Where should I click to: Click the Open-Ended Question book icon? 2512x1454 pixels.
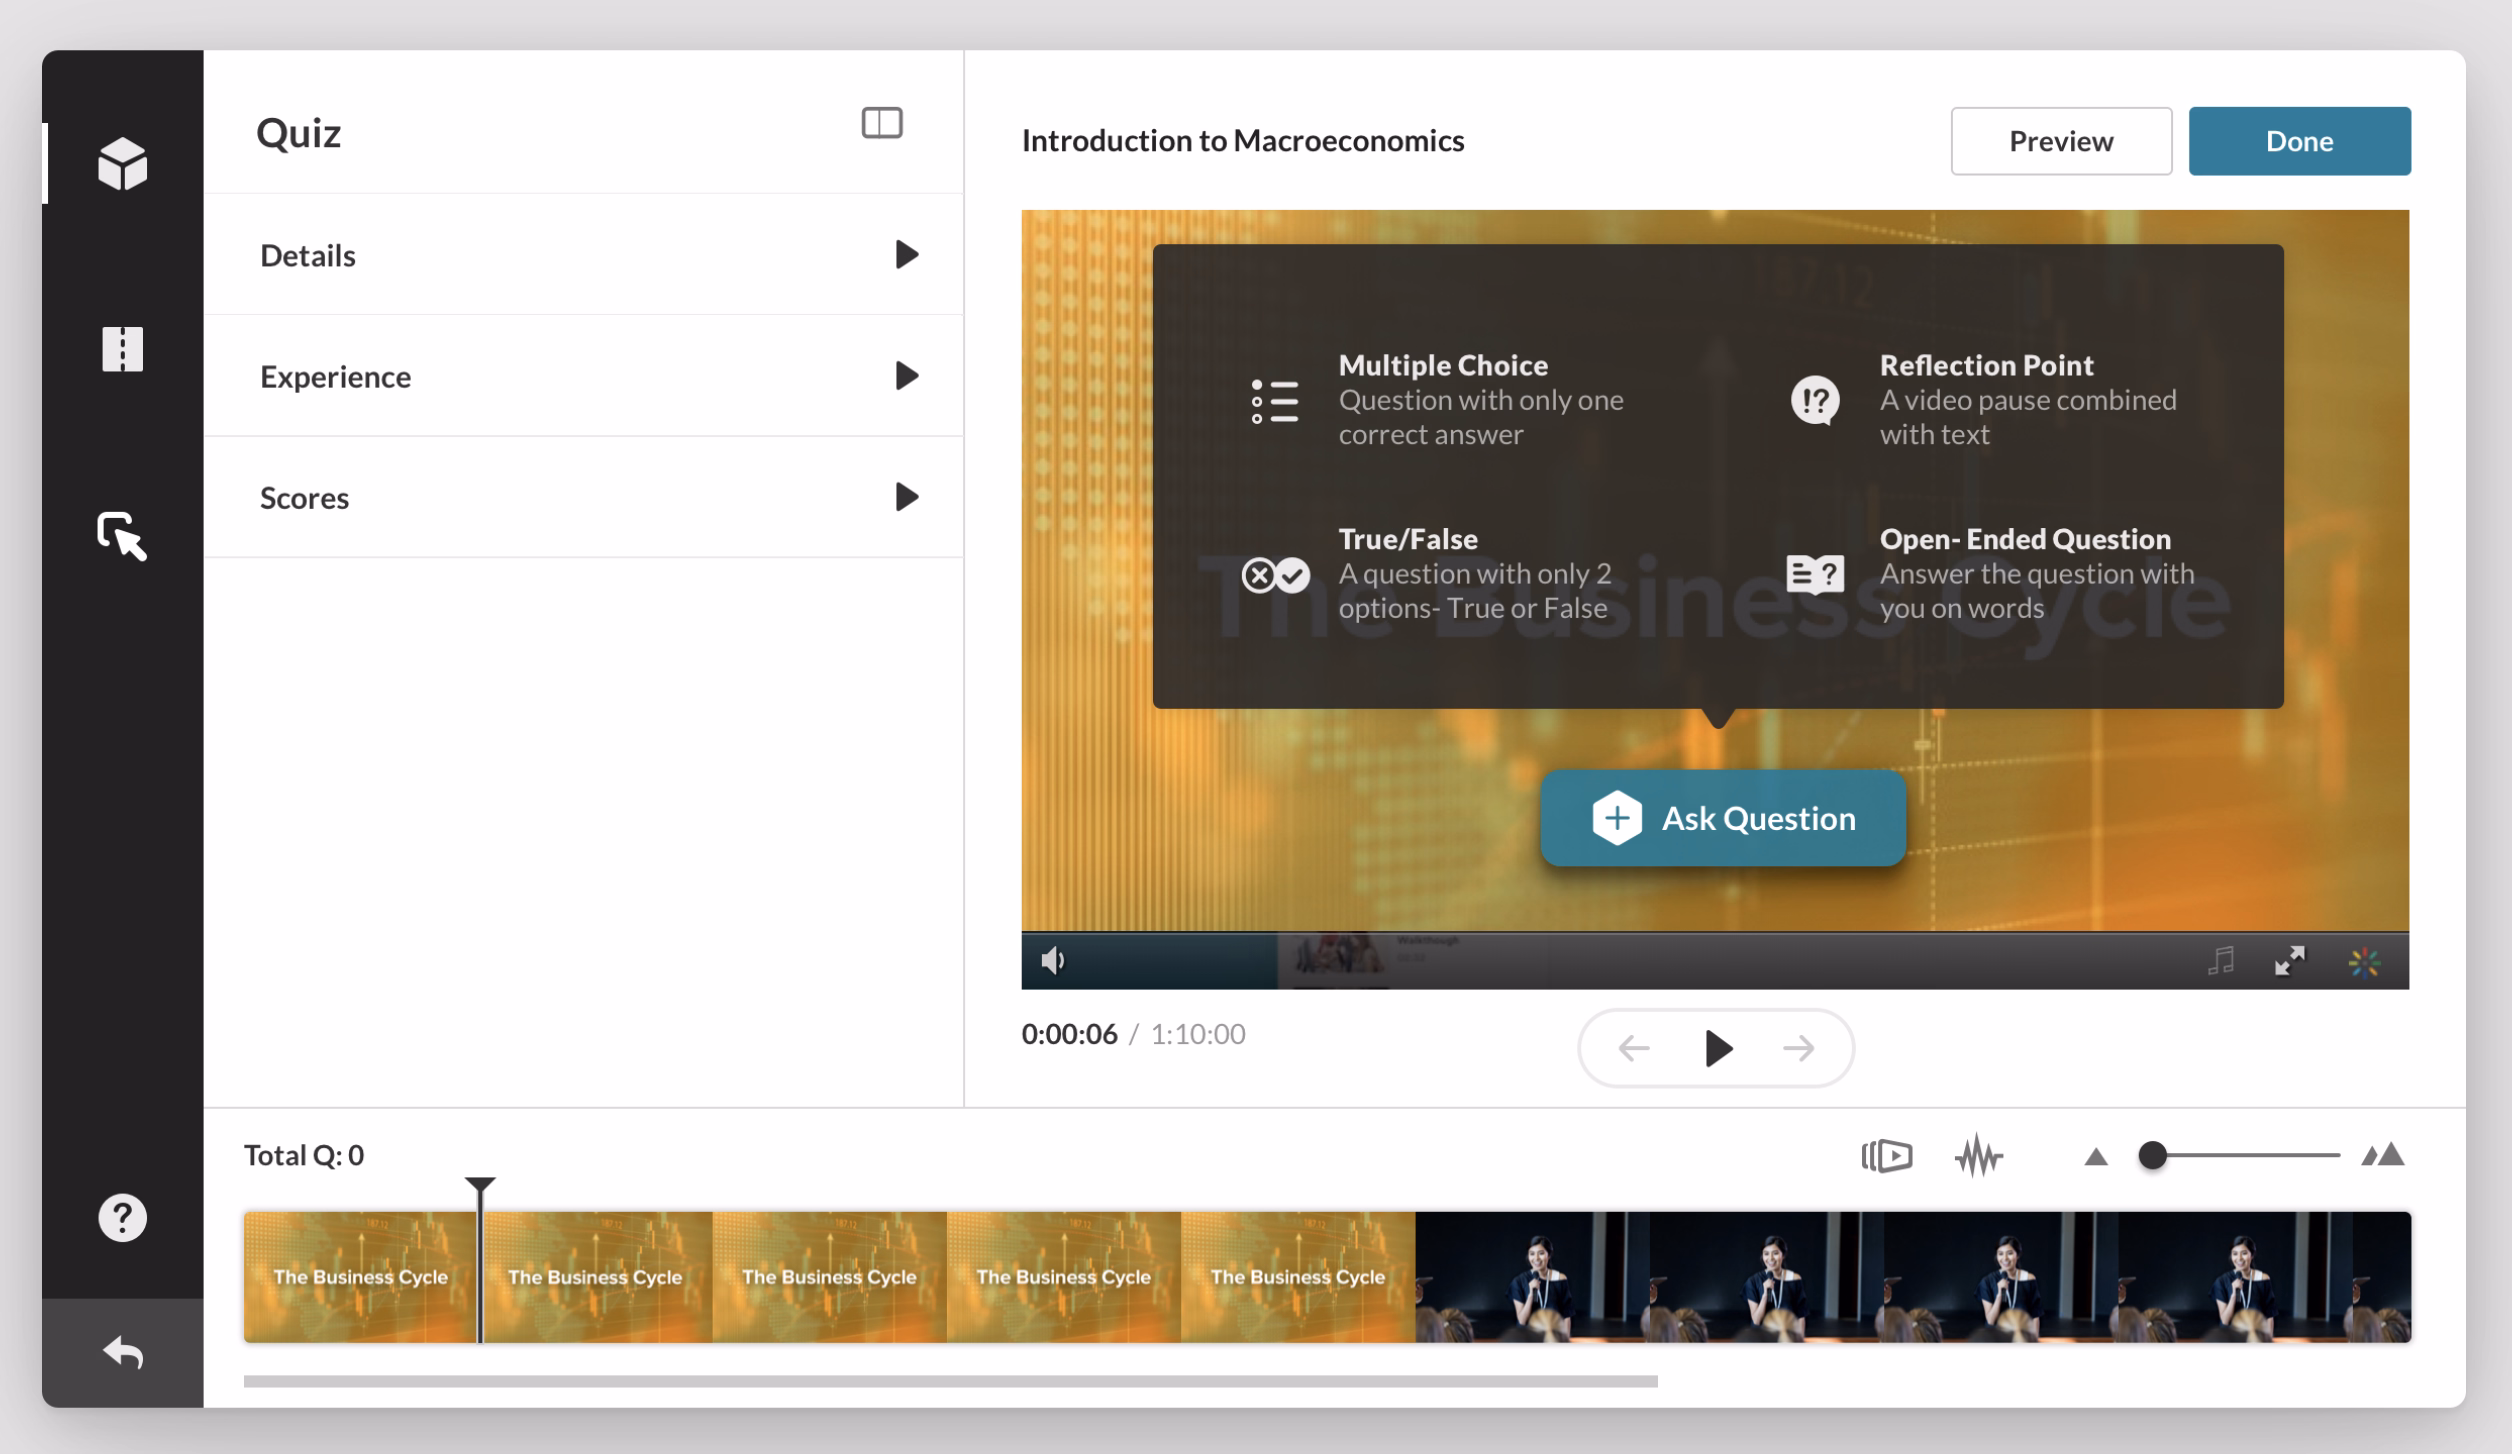(1815, 574)
